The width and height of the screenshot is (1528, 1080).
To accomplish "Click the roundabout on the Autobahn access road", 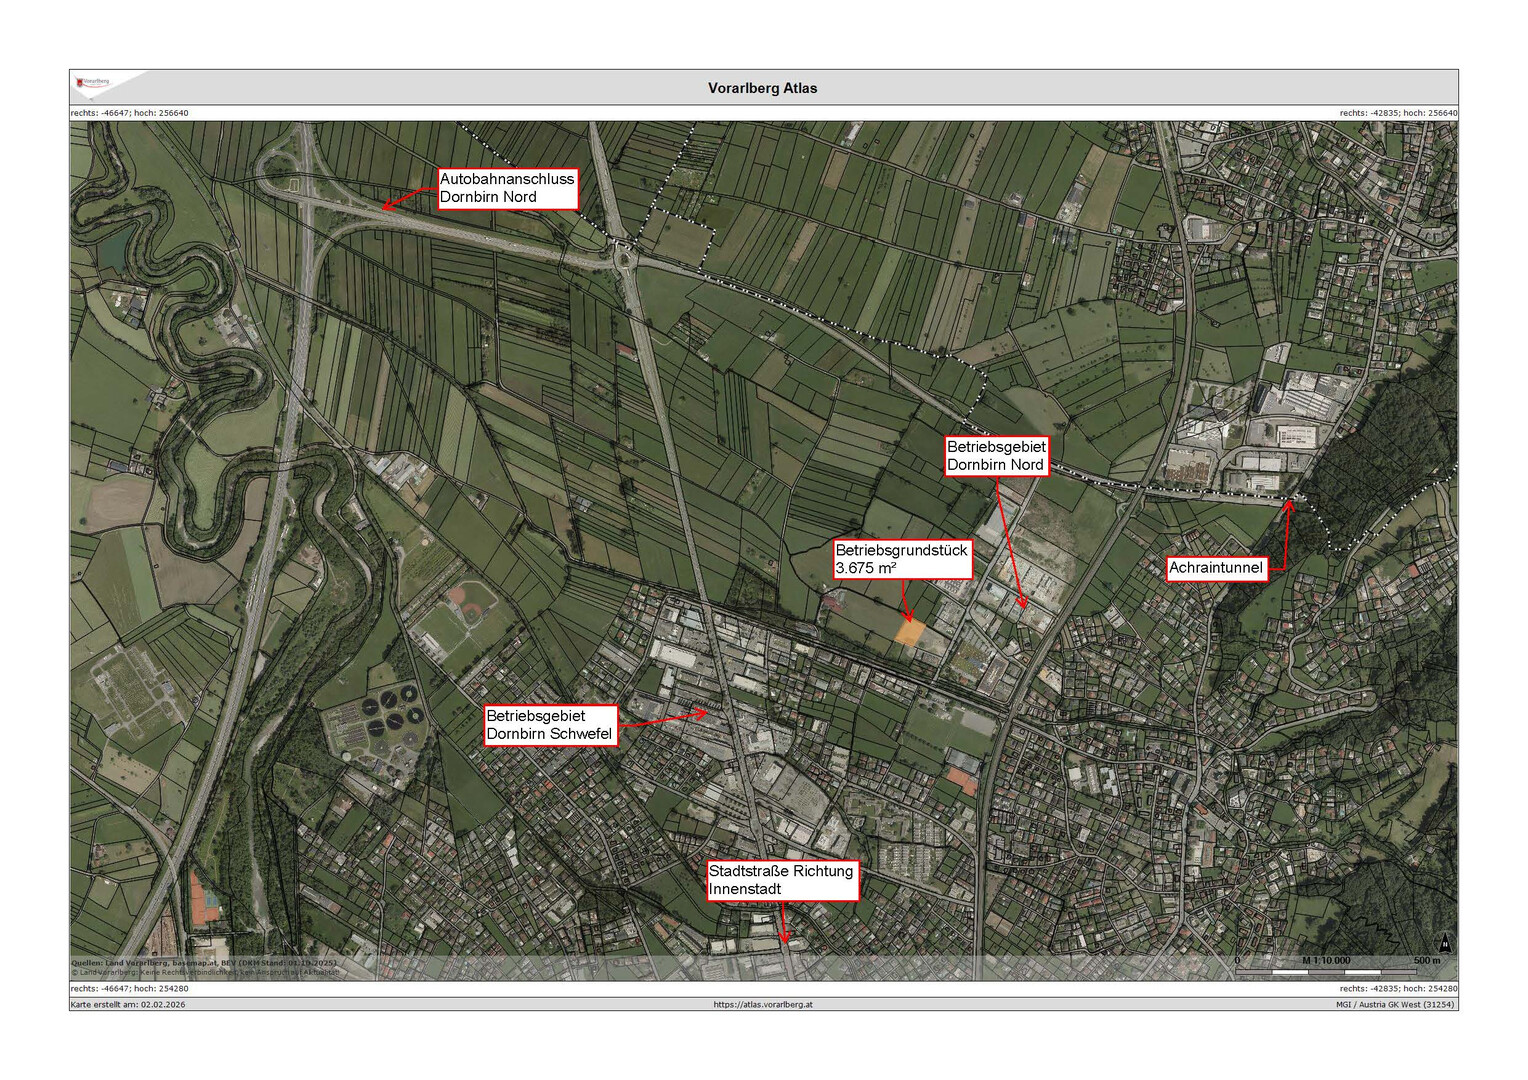I will [x=625, y=255].
